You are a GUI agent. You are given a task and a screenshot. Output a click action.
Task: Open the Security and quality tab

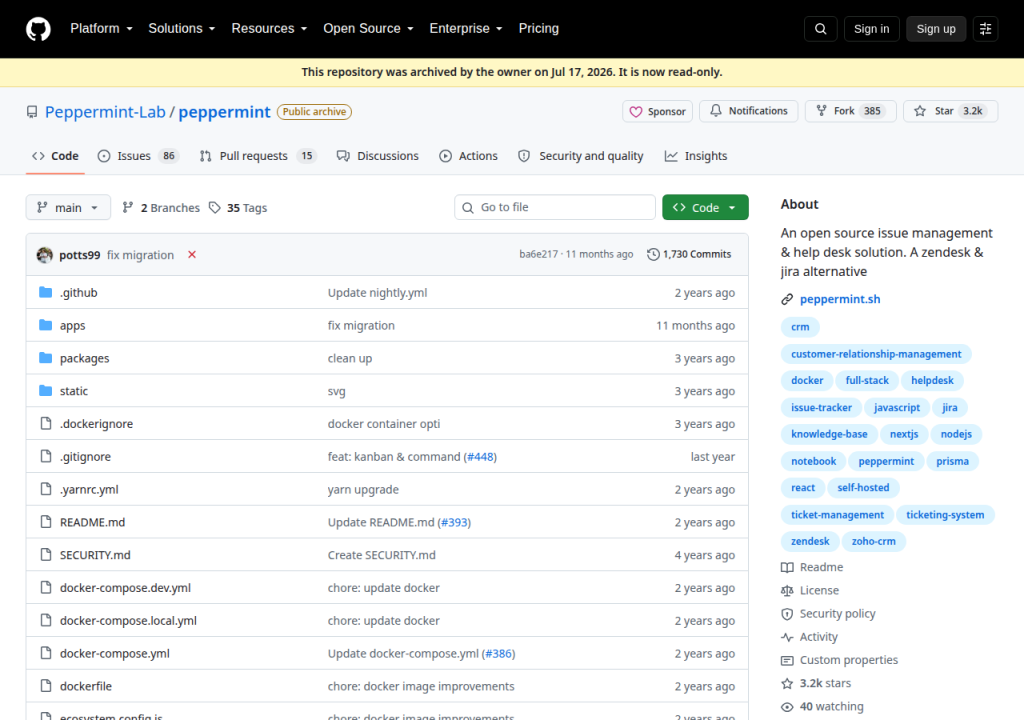click(x=581, y=156)
